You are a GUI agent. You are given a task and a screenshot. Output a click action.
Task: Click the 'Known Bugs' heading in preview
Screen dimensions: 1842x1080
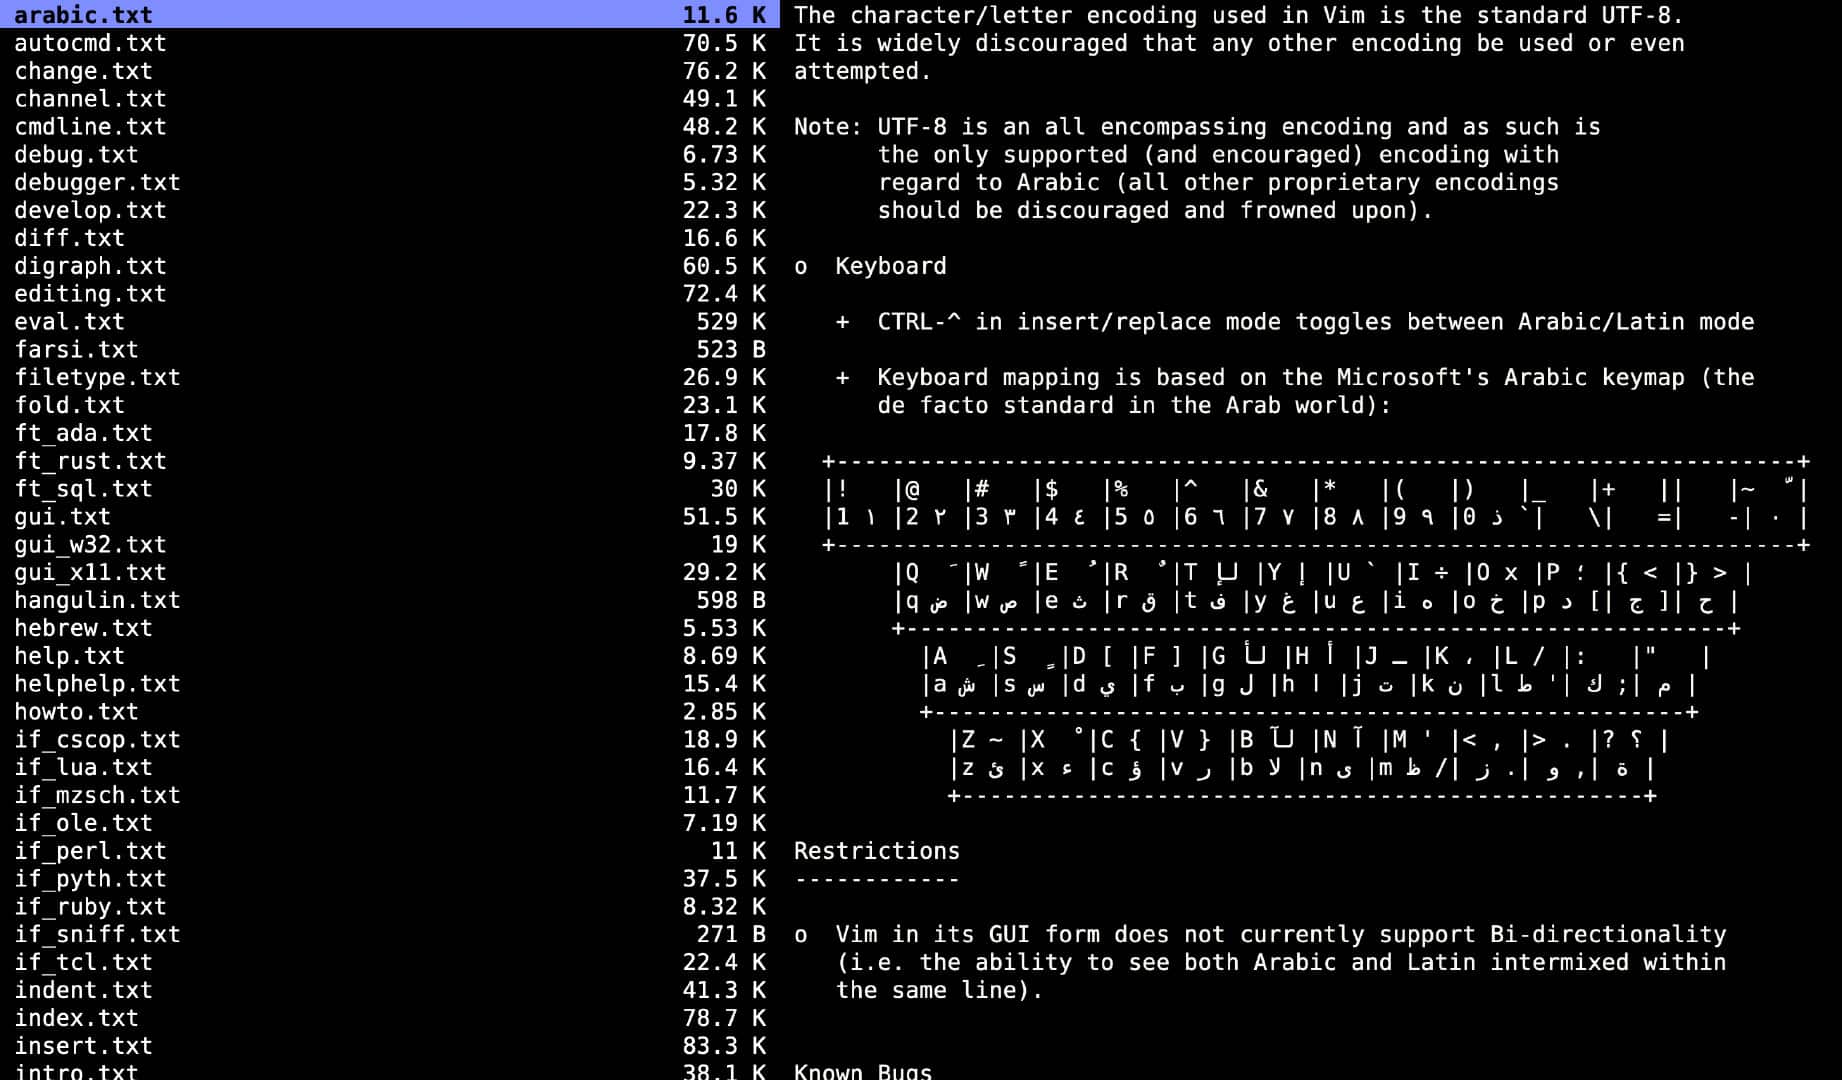pos(863,1071)
